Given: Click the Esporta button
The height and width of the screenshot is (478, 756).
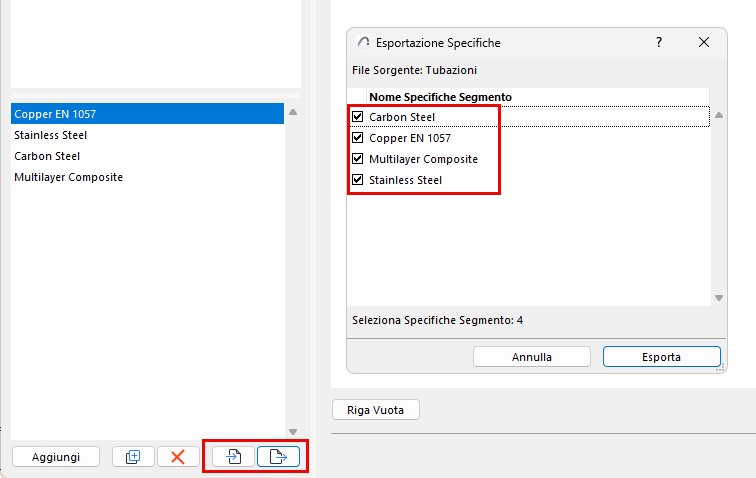Looking at the screenshot, I should point(662,357).
